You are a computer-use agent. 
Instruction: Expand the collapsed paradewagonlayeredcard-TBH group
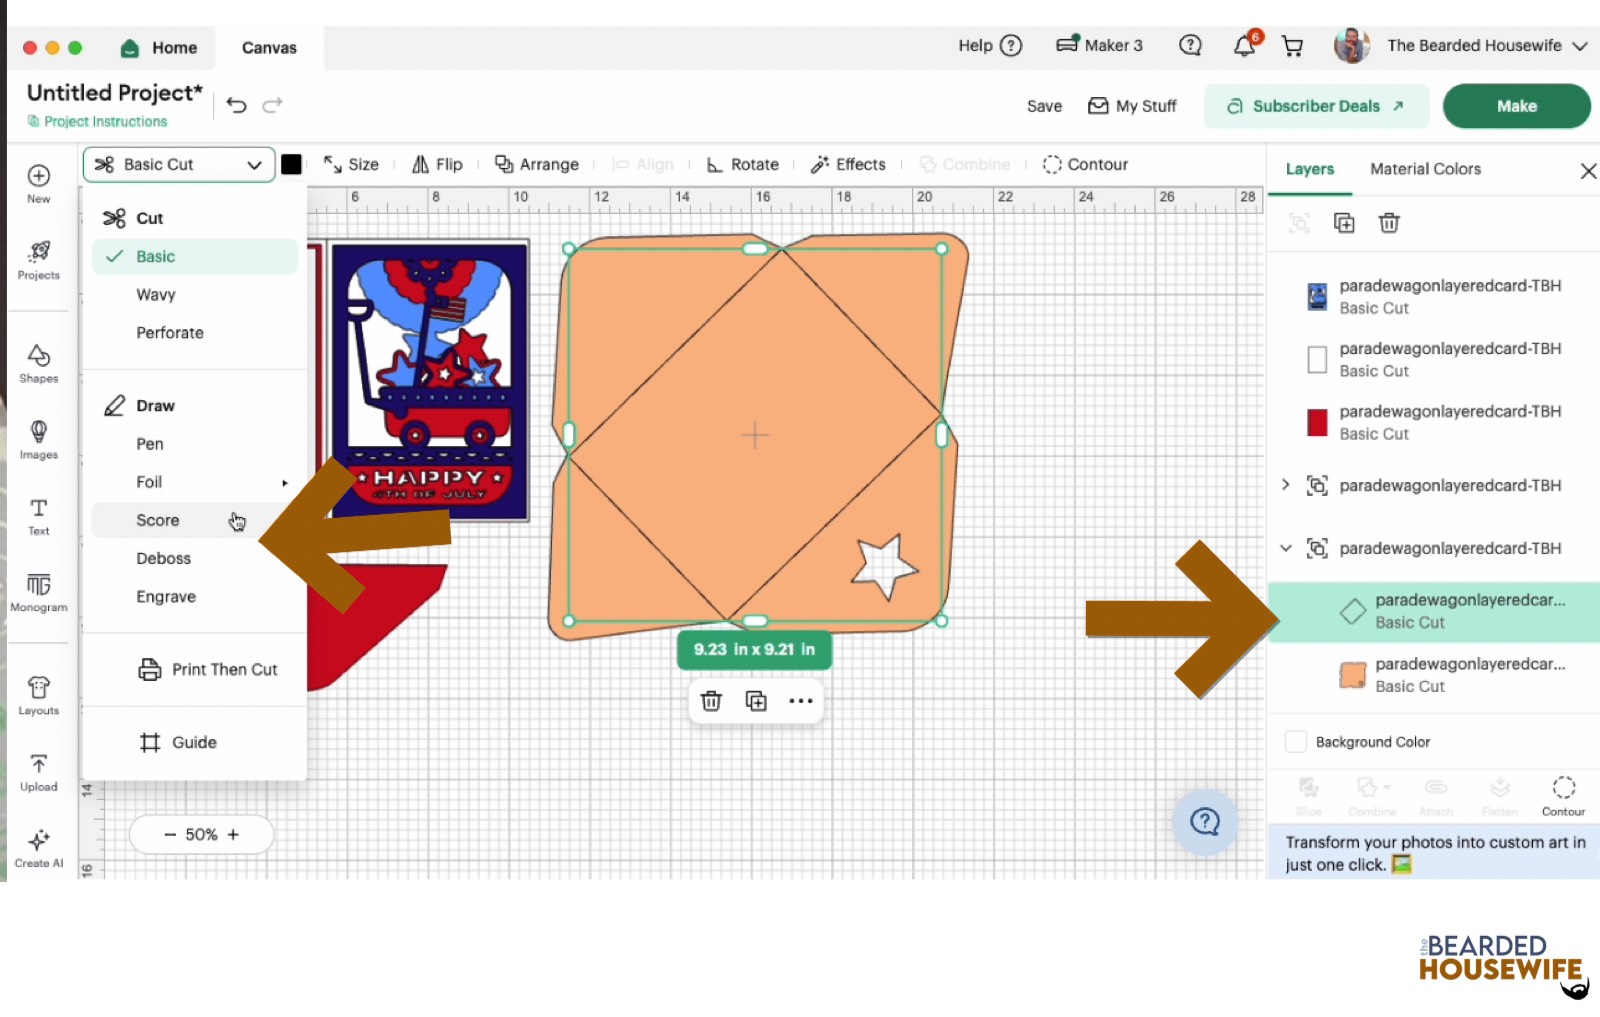(1286, 485)
